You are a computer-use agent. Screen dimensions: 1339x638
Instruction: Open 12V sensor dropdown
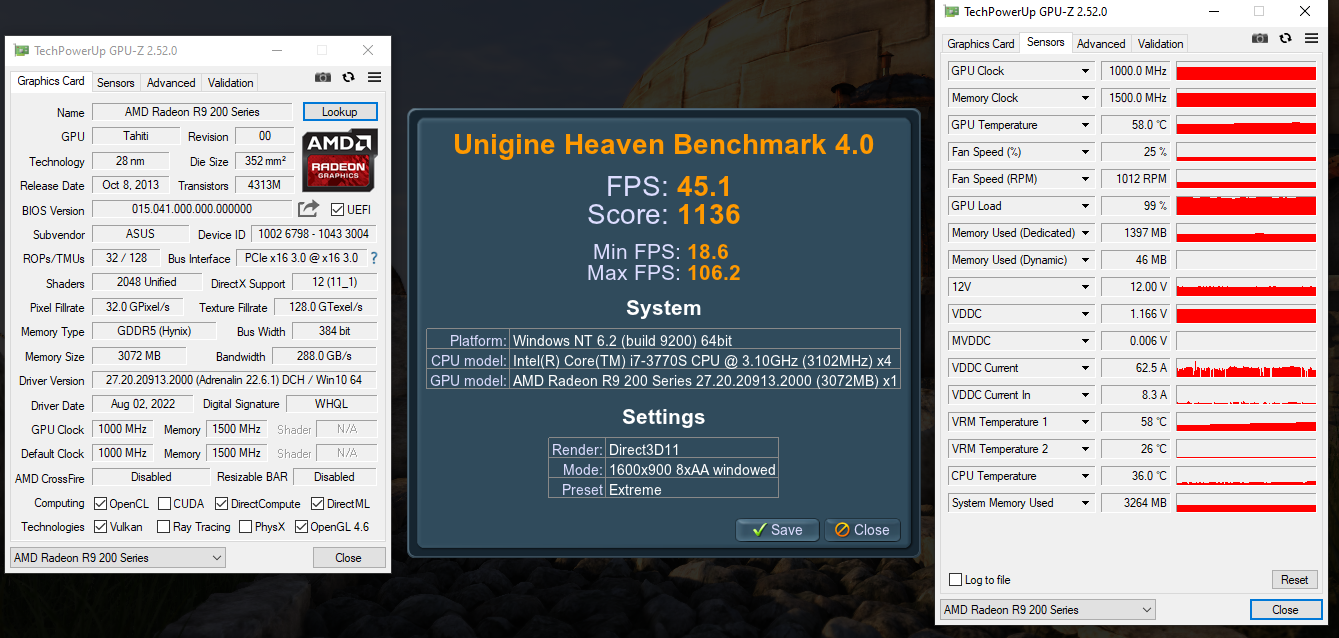coord(1085,287)
